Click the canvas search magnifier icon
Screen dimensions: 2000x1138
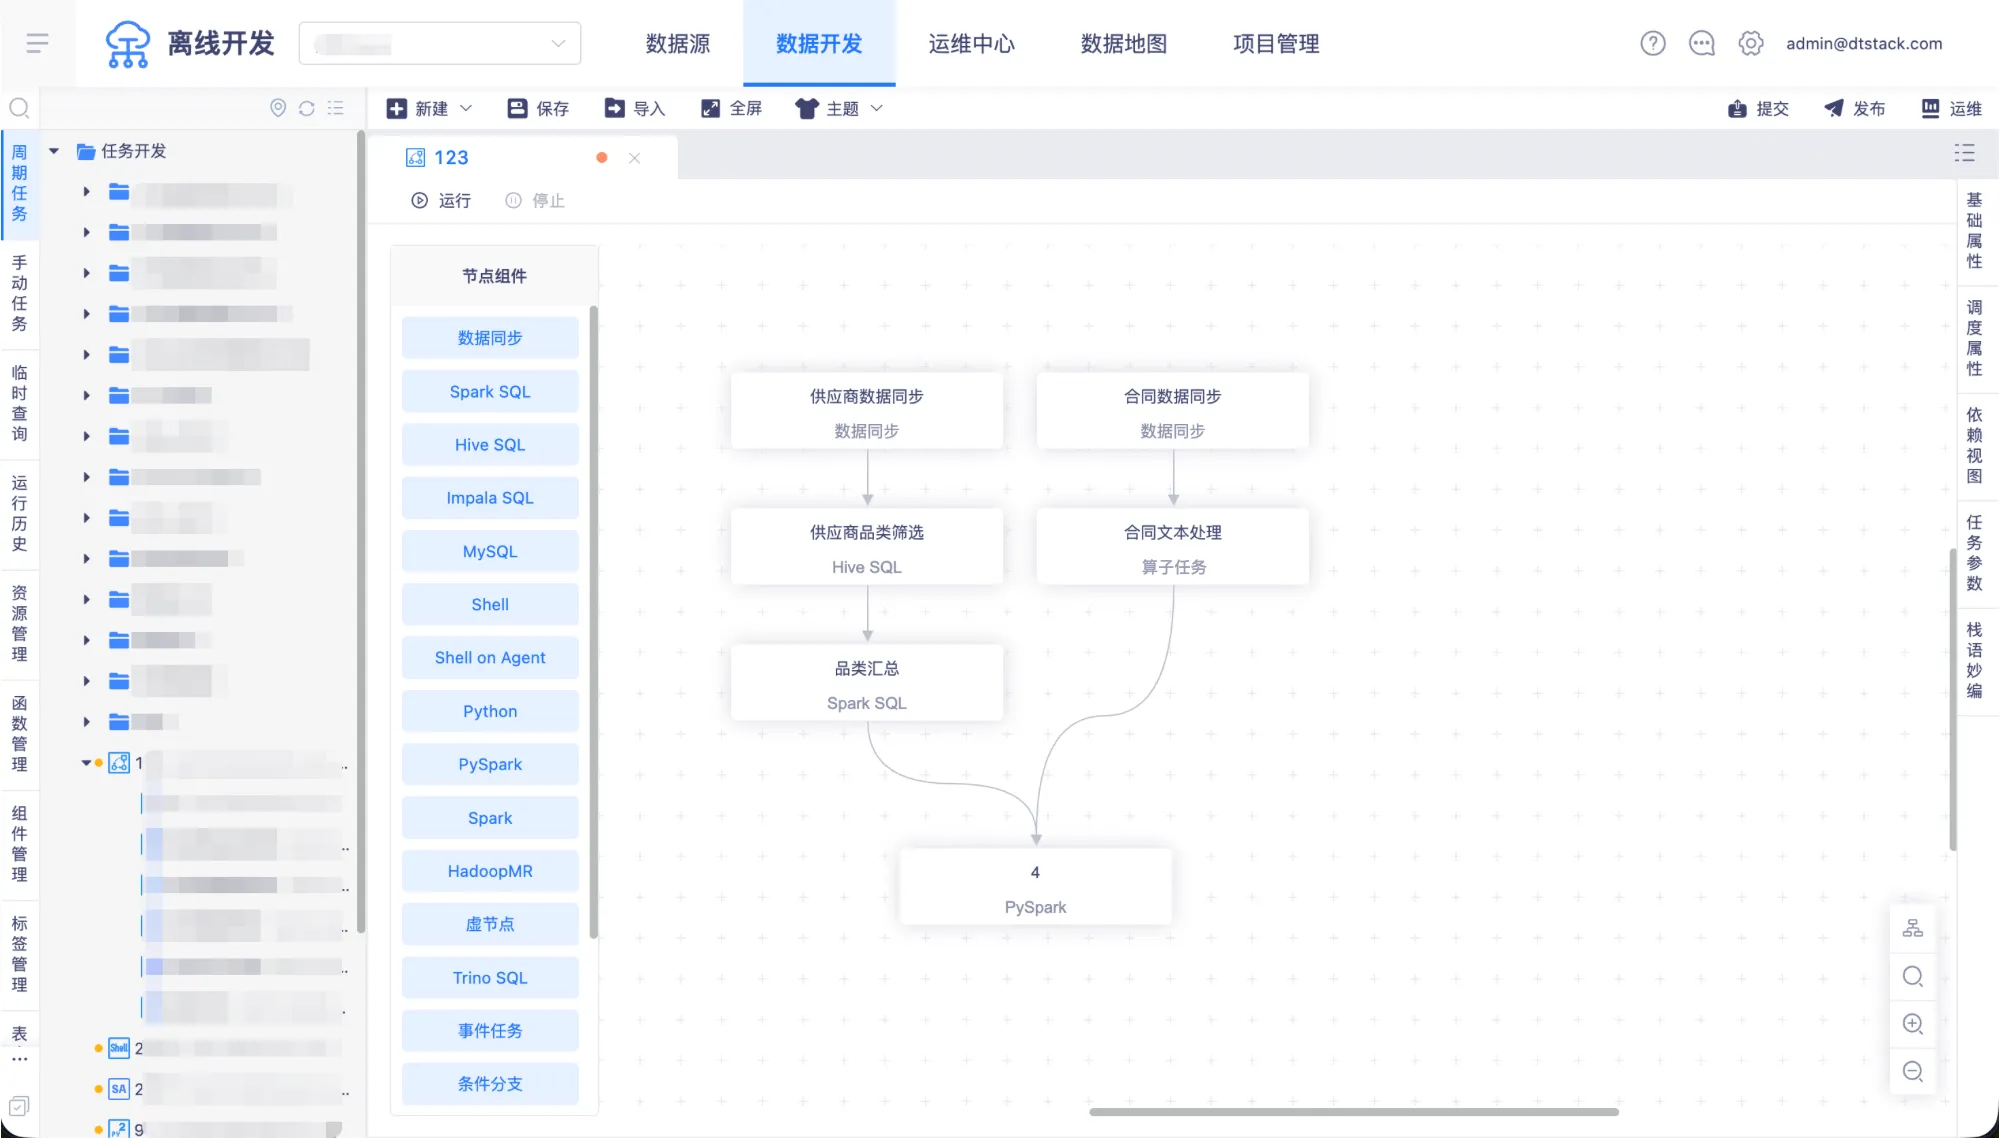[x=1912, y=977]
